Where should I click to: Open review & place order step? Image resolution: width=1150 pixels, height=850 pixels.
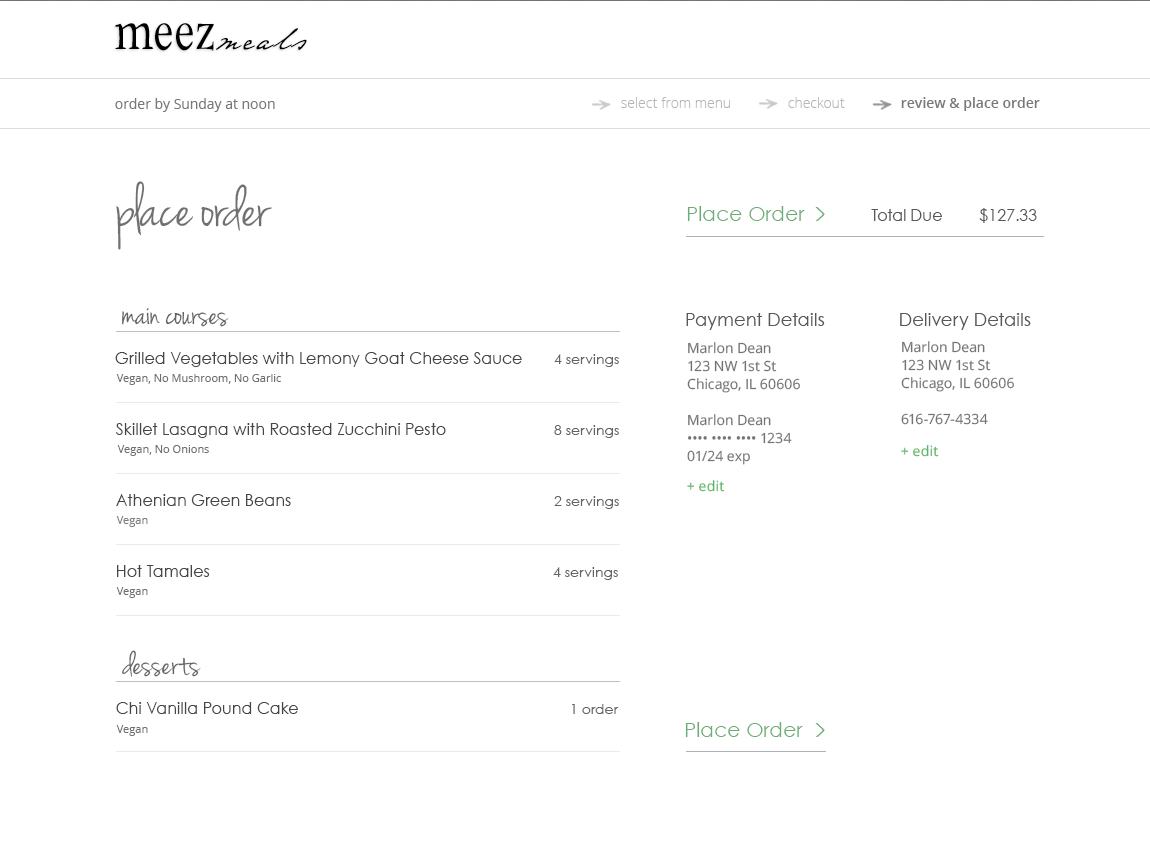click(x=970, y=103)
